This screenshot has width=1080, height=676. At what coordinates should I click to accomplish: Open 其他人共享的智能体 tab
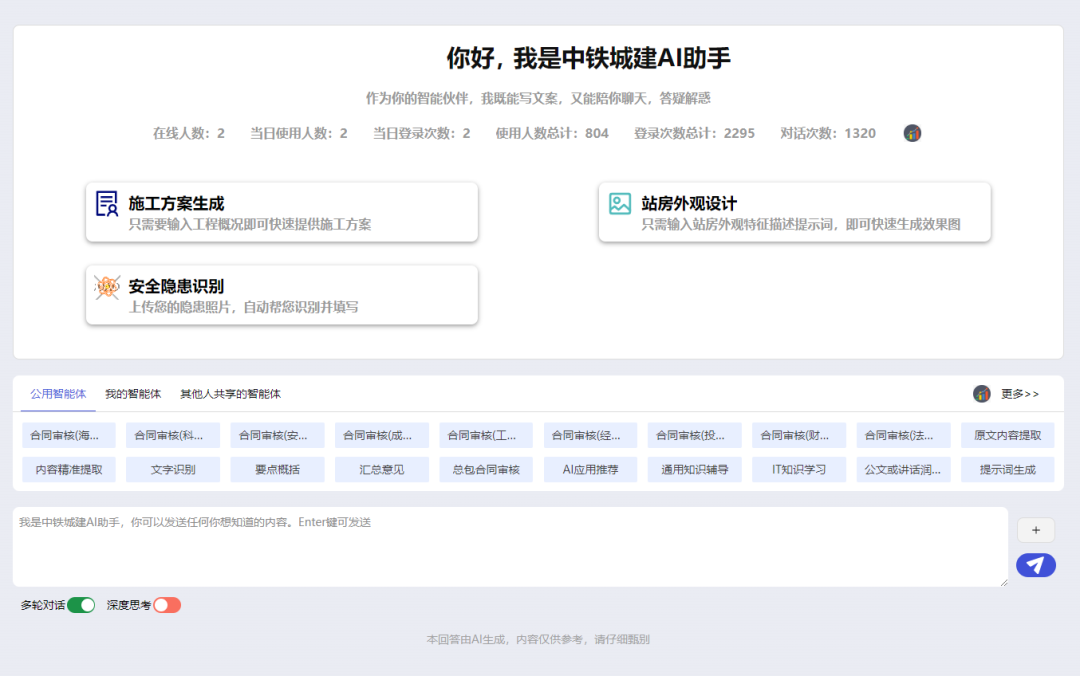pyautogui.click(x=230, y=394)
